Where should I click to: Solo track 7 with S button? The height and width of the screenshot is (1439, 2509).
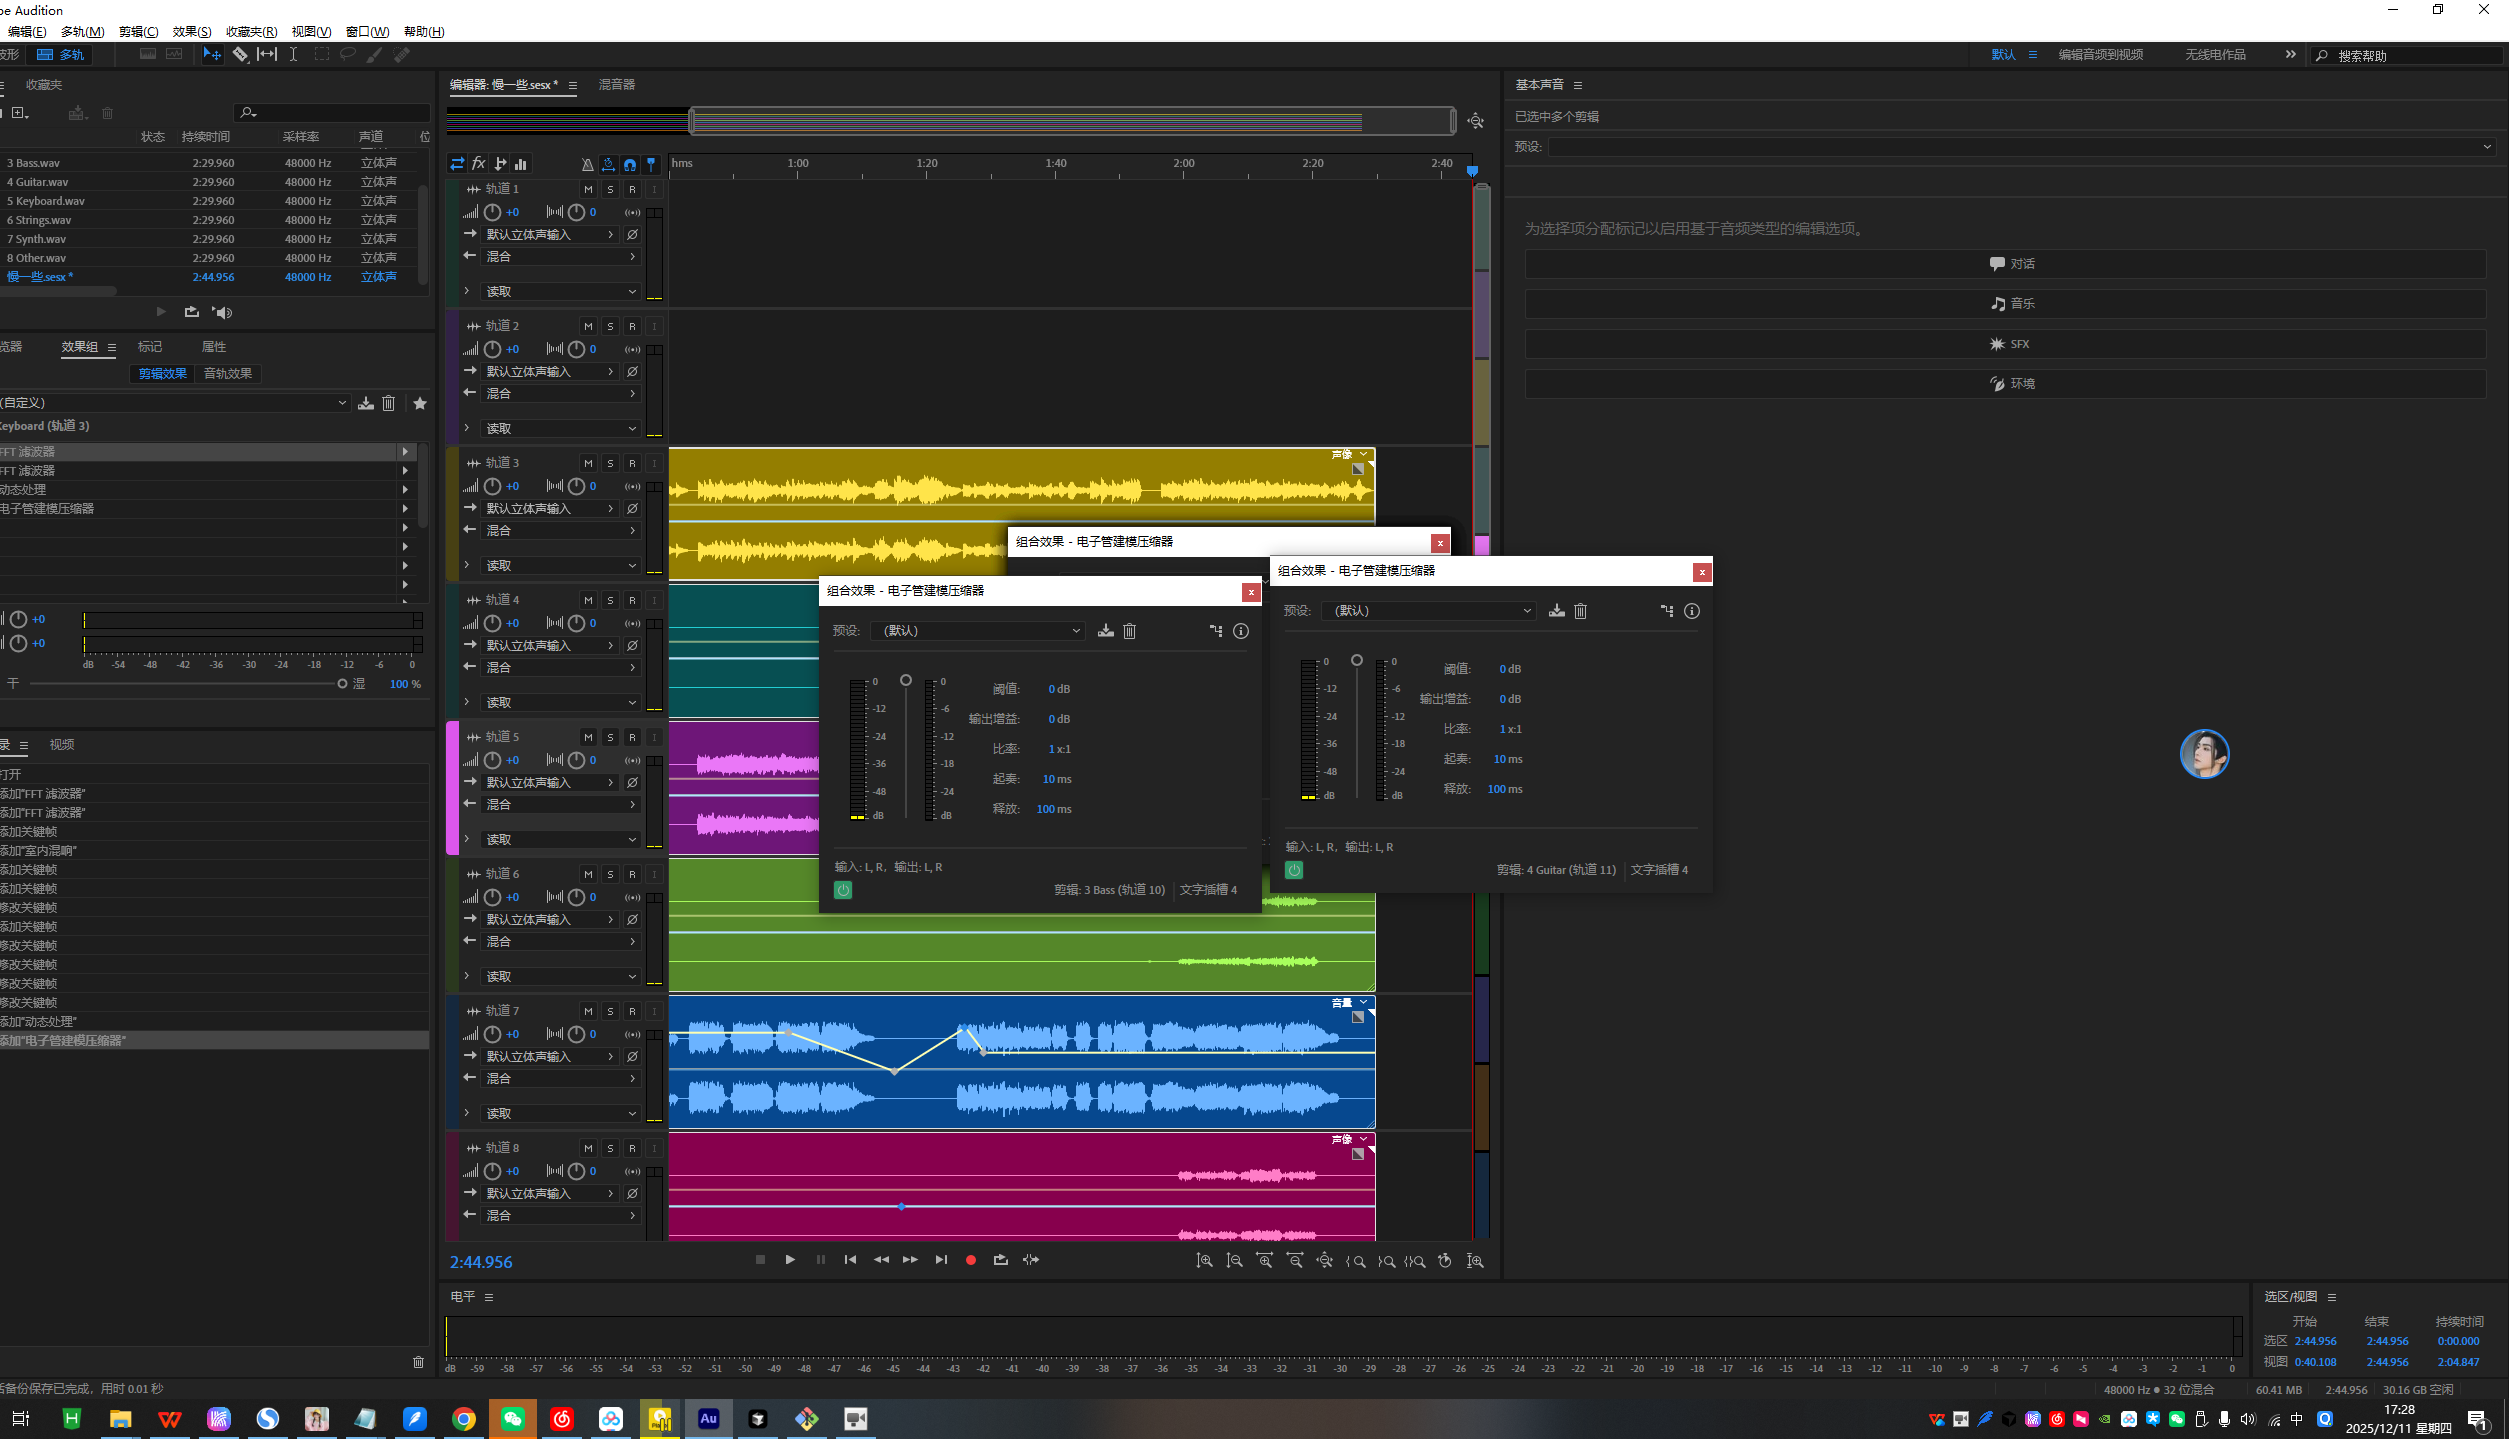[x=610, y=1011]
